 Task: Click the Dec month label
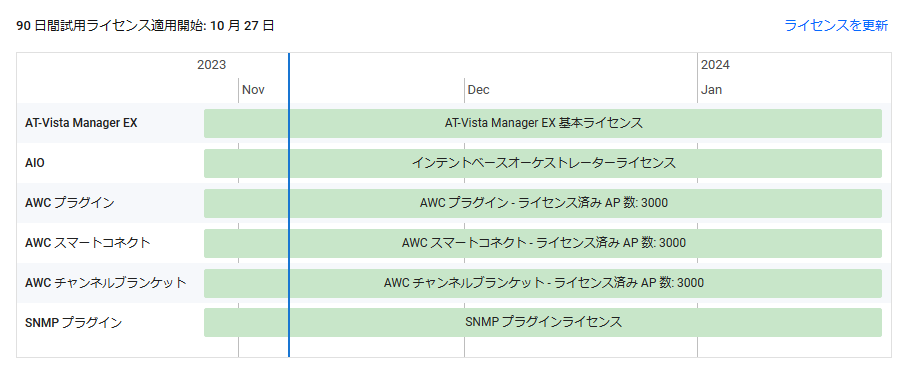[x=478, y=90]
